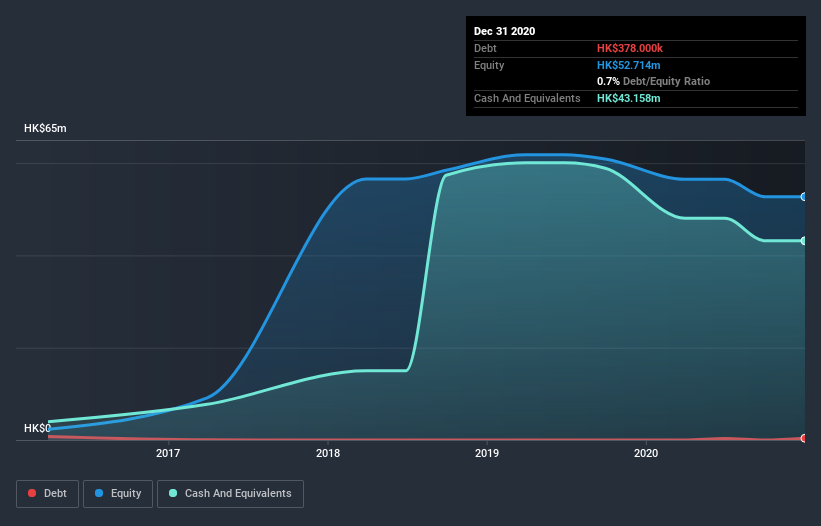
Task: Toggle the Equity series legend button
Action: (x=118, y=494)
